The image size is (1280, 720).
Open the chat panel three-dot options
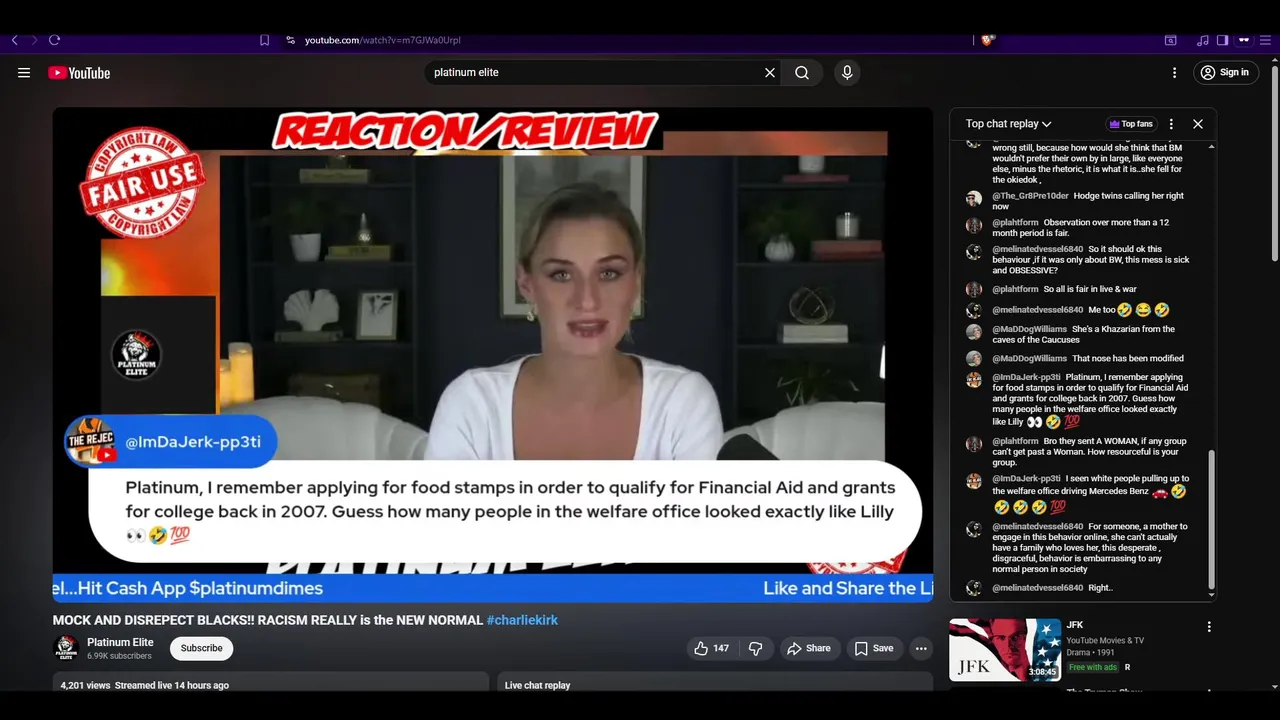tap(1171, 124)
